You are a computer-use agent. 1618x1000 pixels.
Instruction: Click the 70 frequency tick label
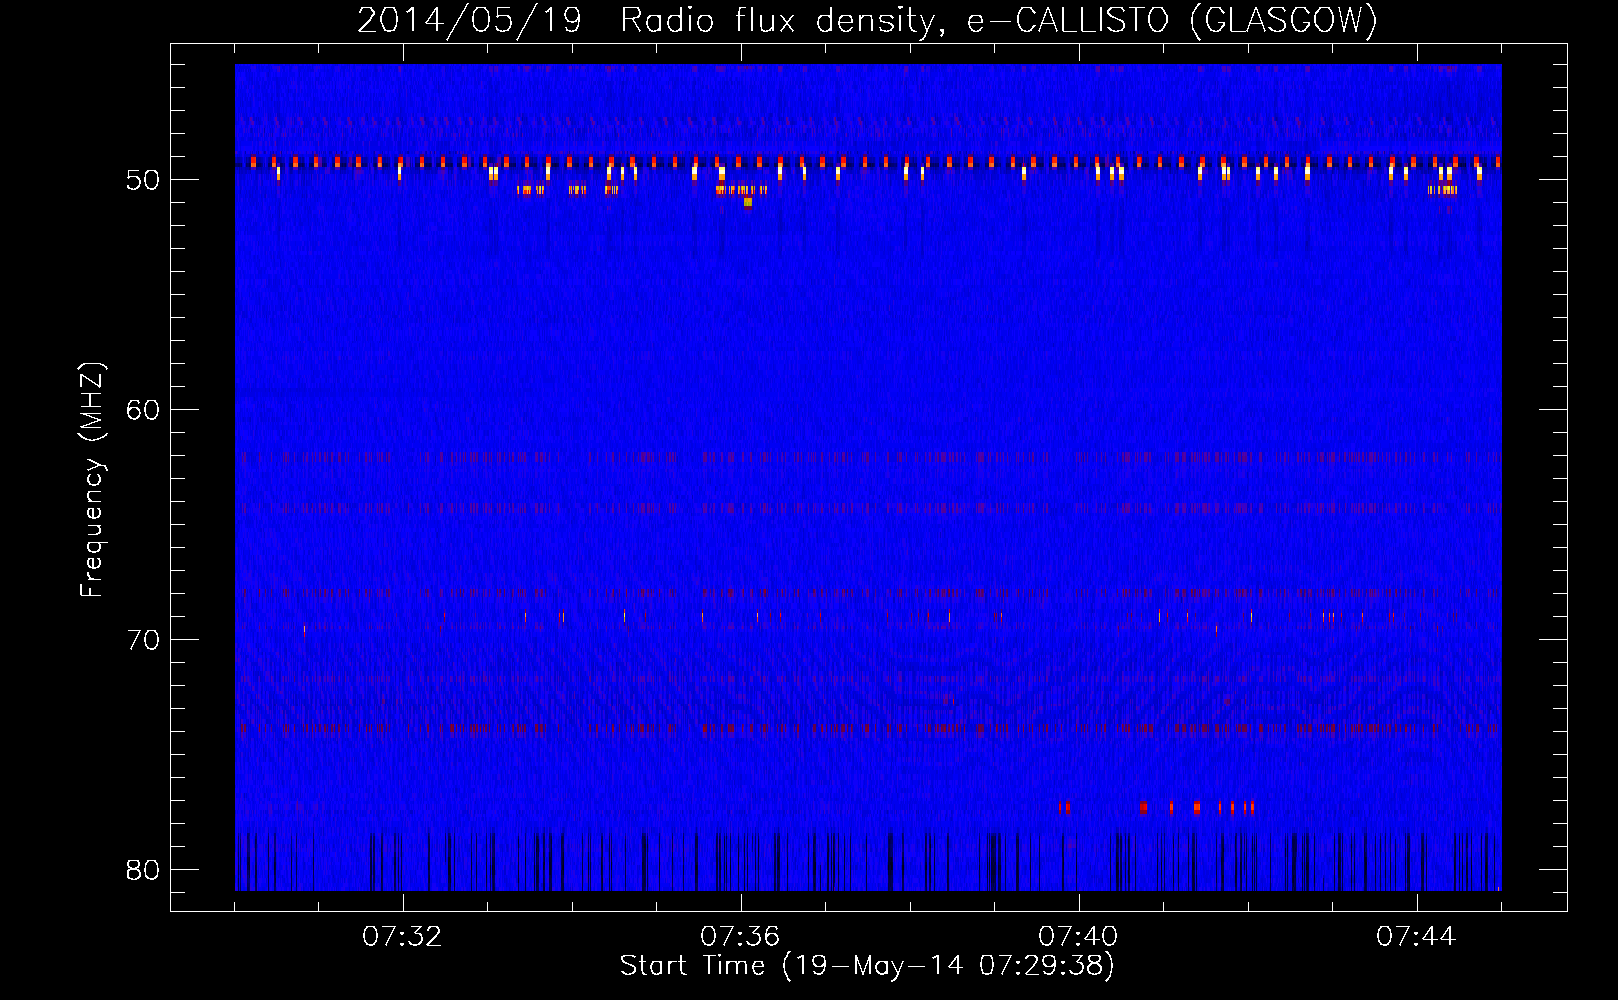[143, 640]
